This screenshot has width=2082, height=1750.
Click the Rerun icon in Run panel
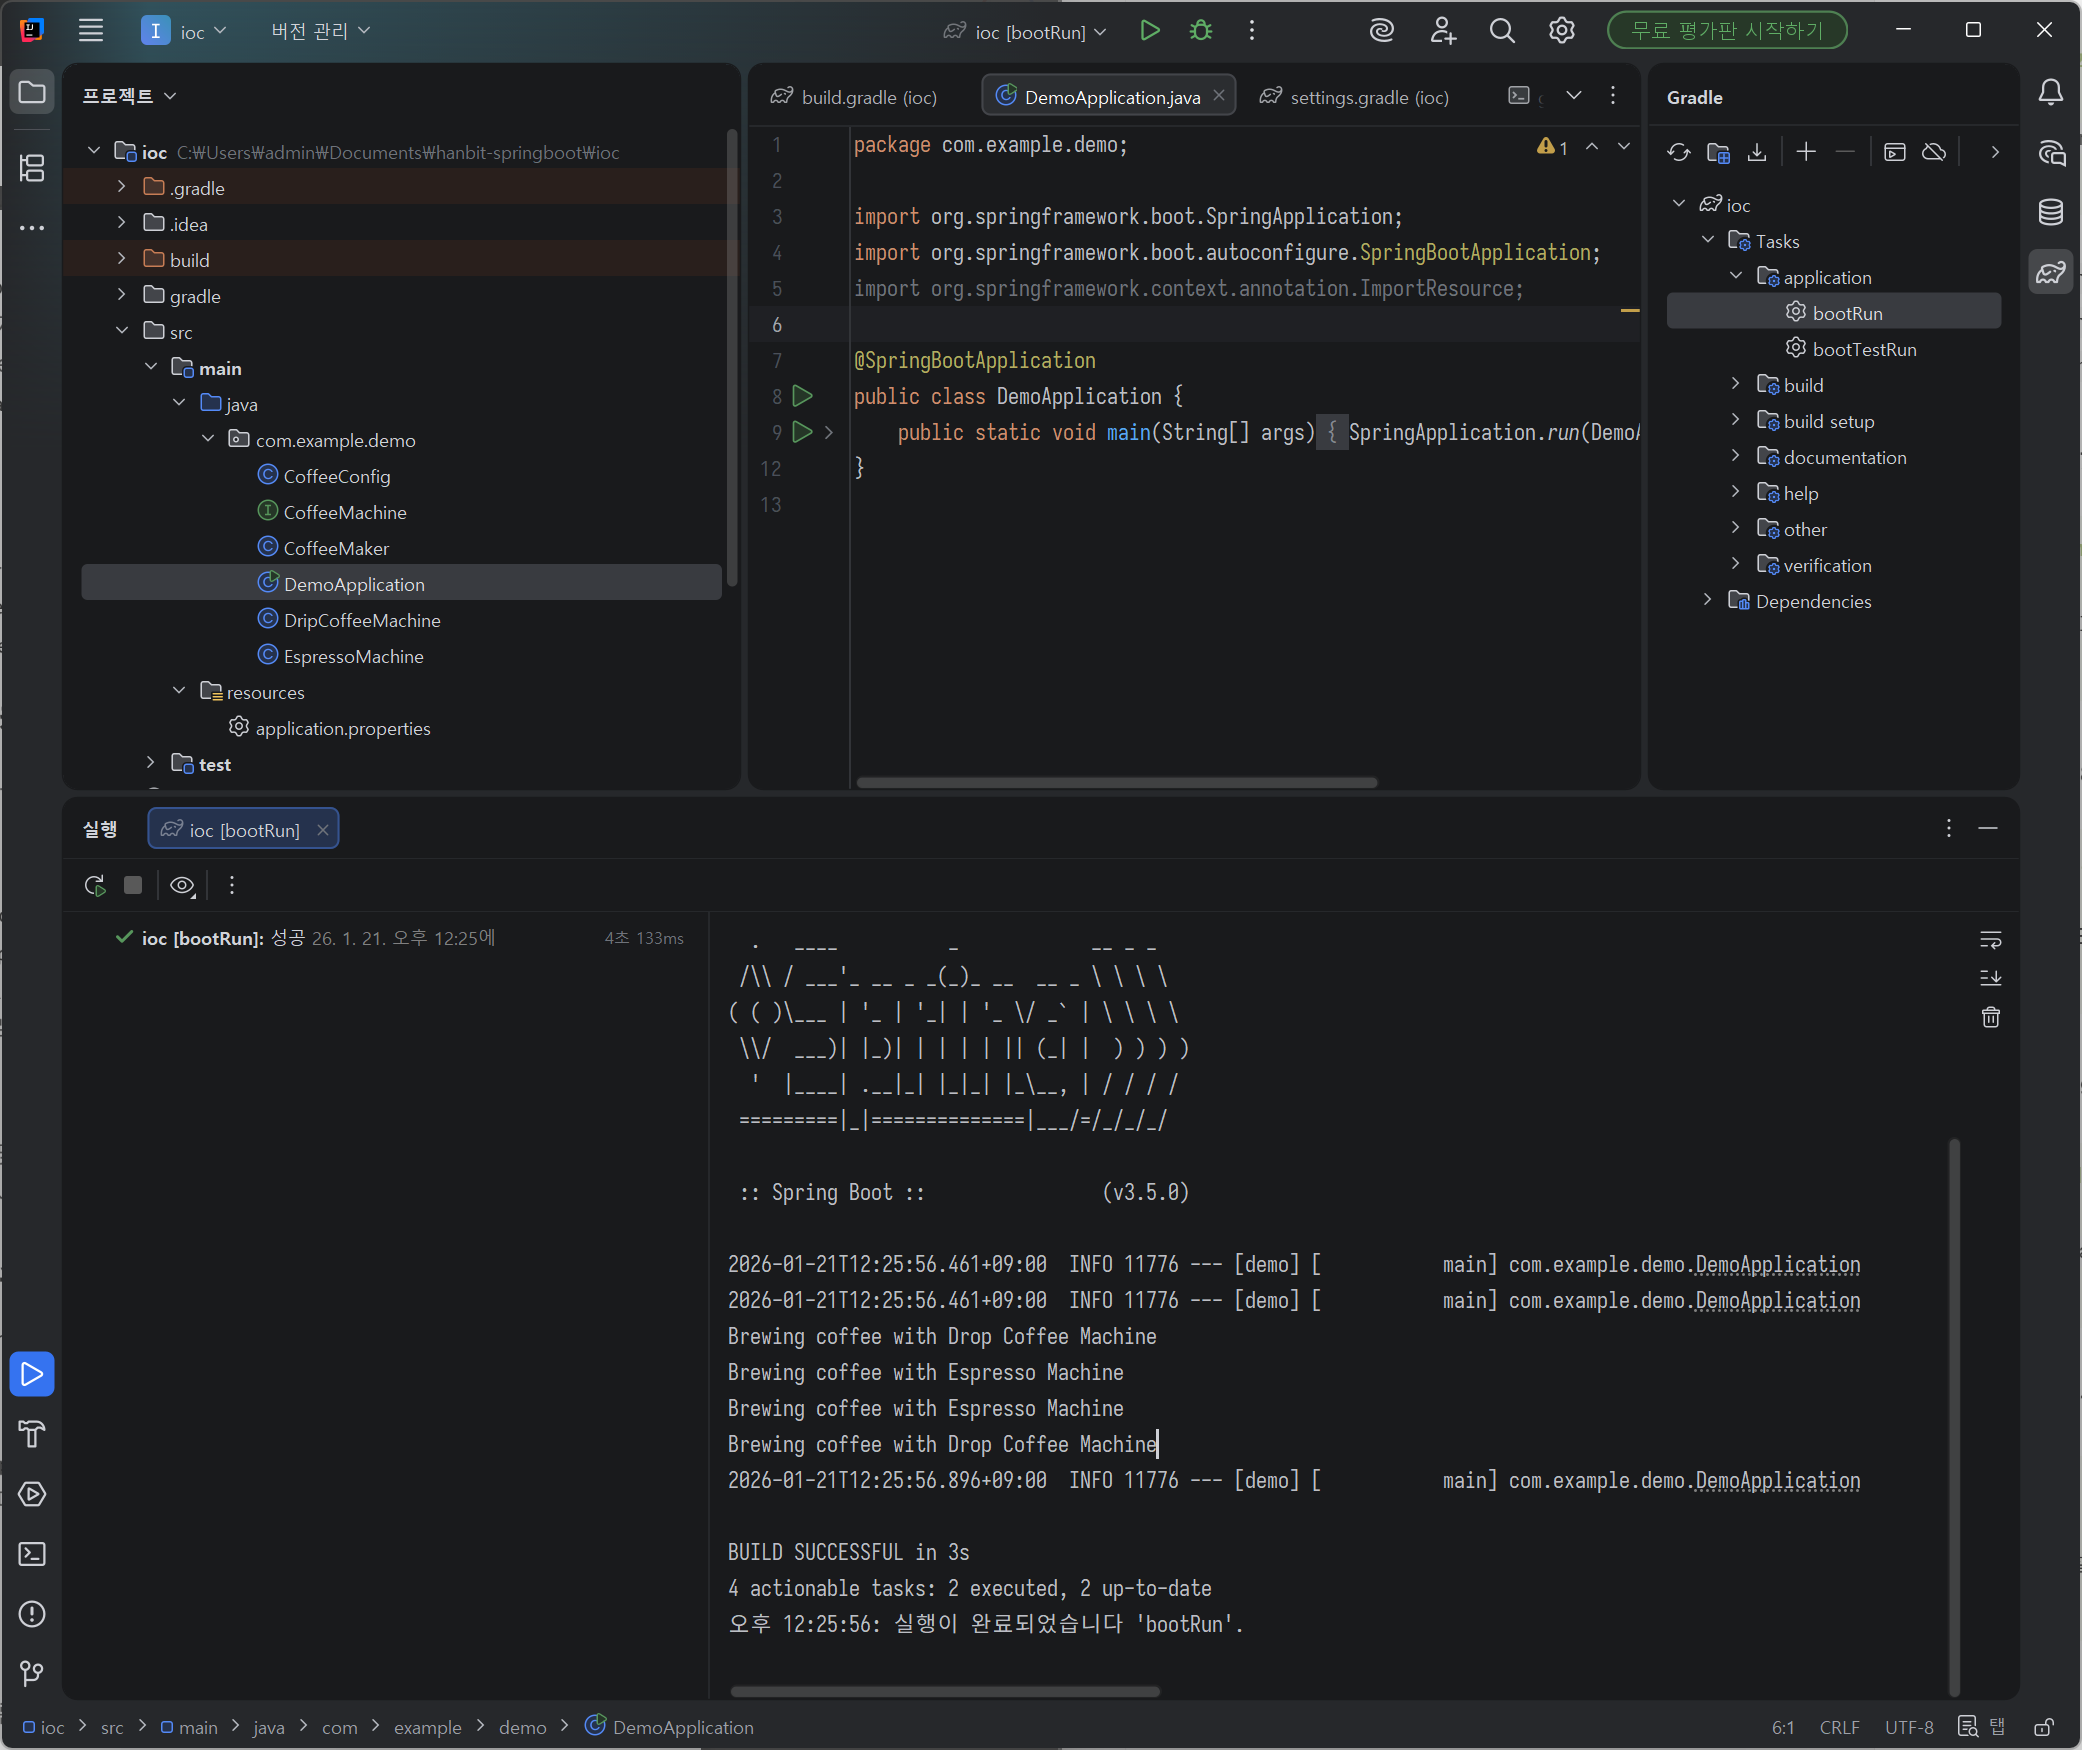[x=95, y=885]
